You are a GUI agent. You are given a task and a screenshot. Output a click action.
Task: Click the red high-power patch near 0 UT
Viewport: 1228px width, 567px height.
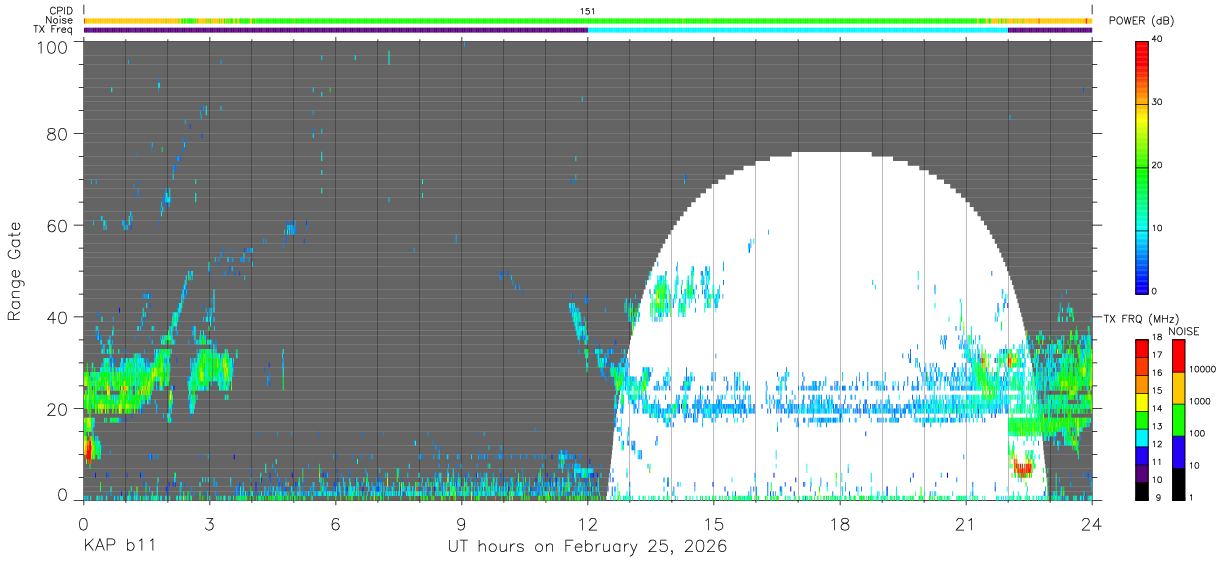coord(88,449)
